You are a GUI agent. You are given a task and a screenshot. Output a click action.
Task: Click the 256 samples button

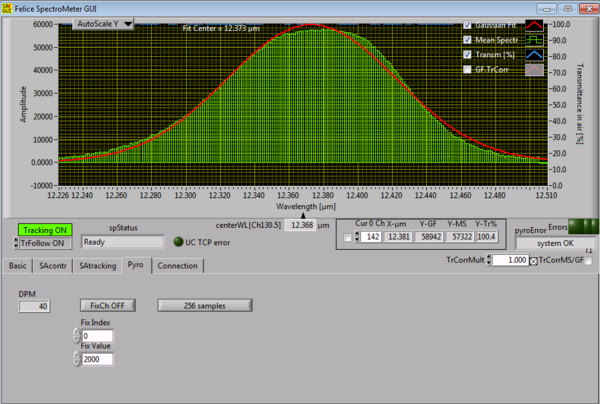click(203, 304)
